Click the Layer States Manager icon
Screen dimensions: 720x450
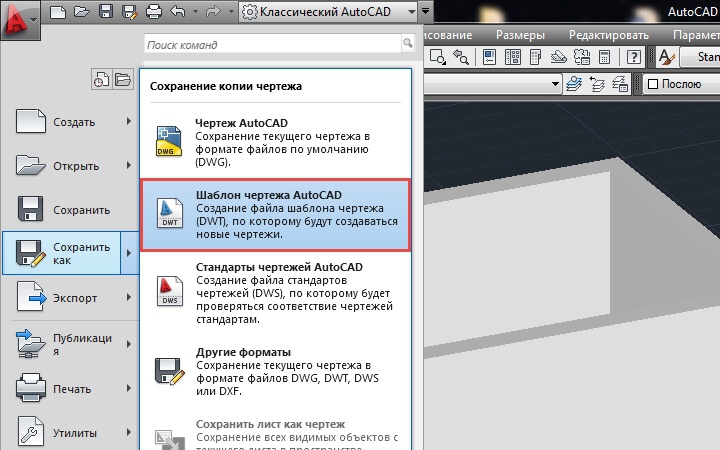pyautogui.click(x=620, y=84)
